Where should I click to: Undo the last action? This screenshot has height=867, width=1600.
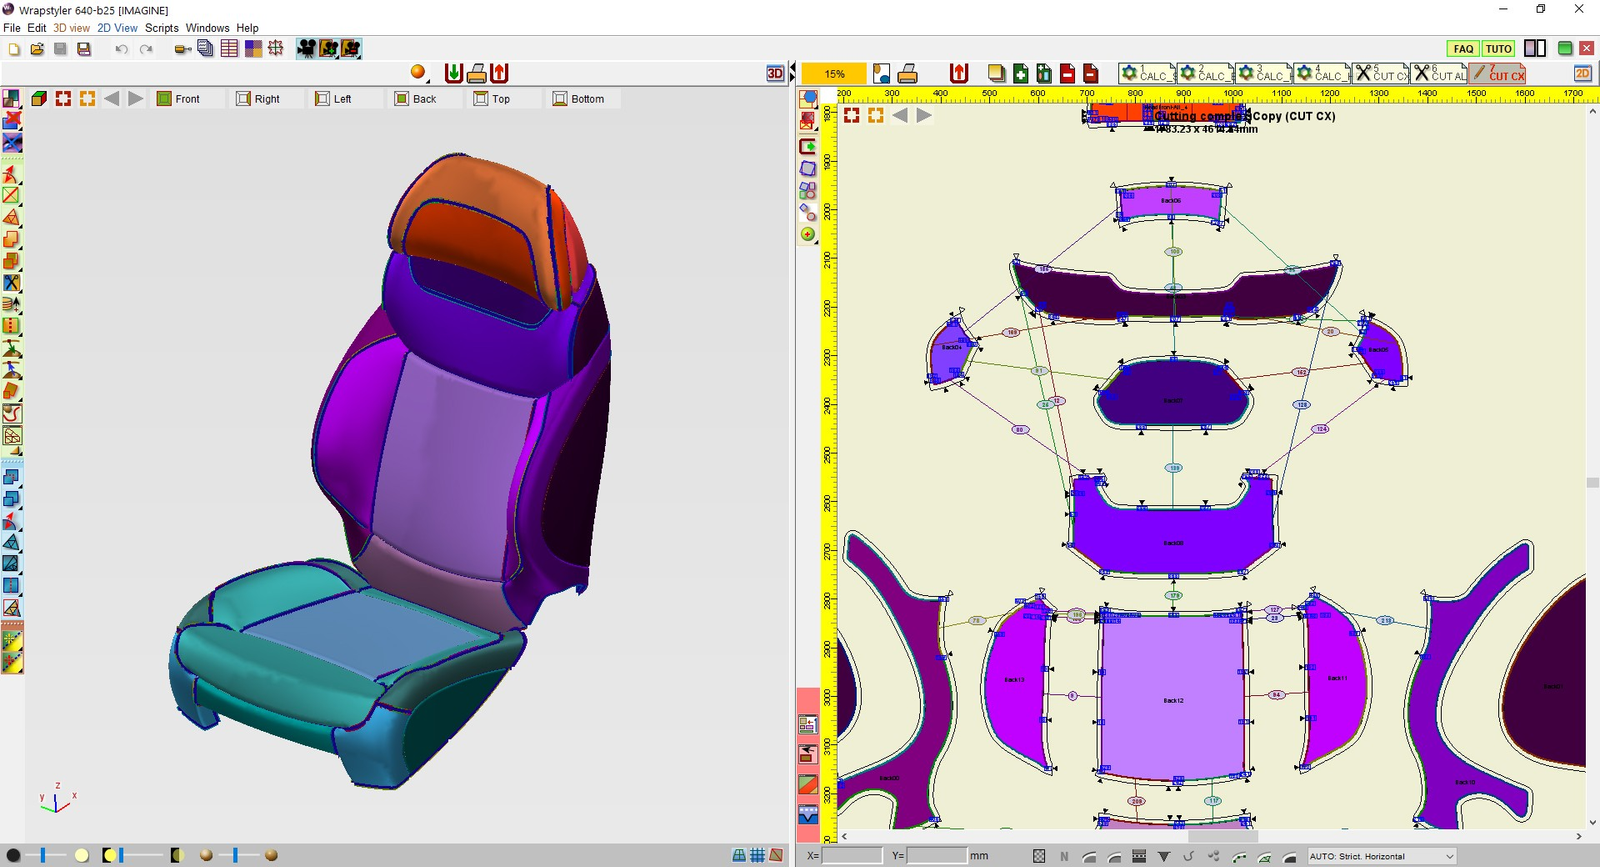[x=121, y=49]
